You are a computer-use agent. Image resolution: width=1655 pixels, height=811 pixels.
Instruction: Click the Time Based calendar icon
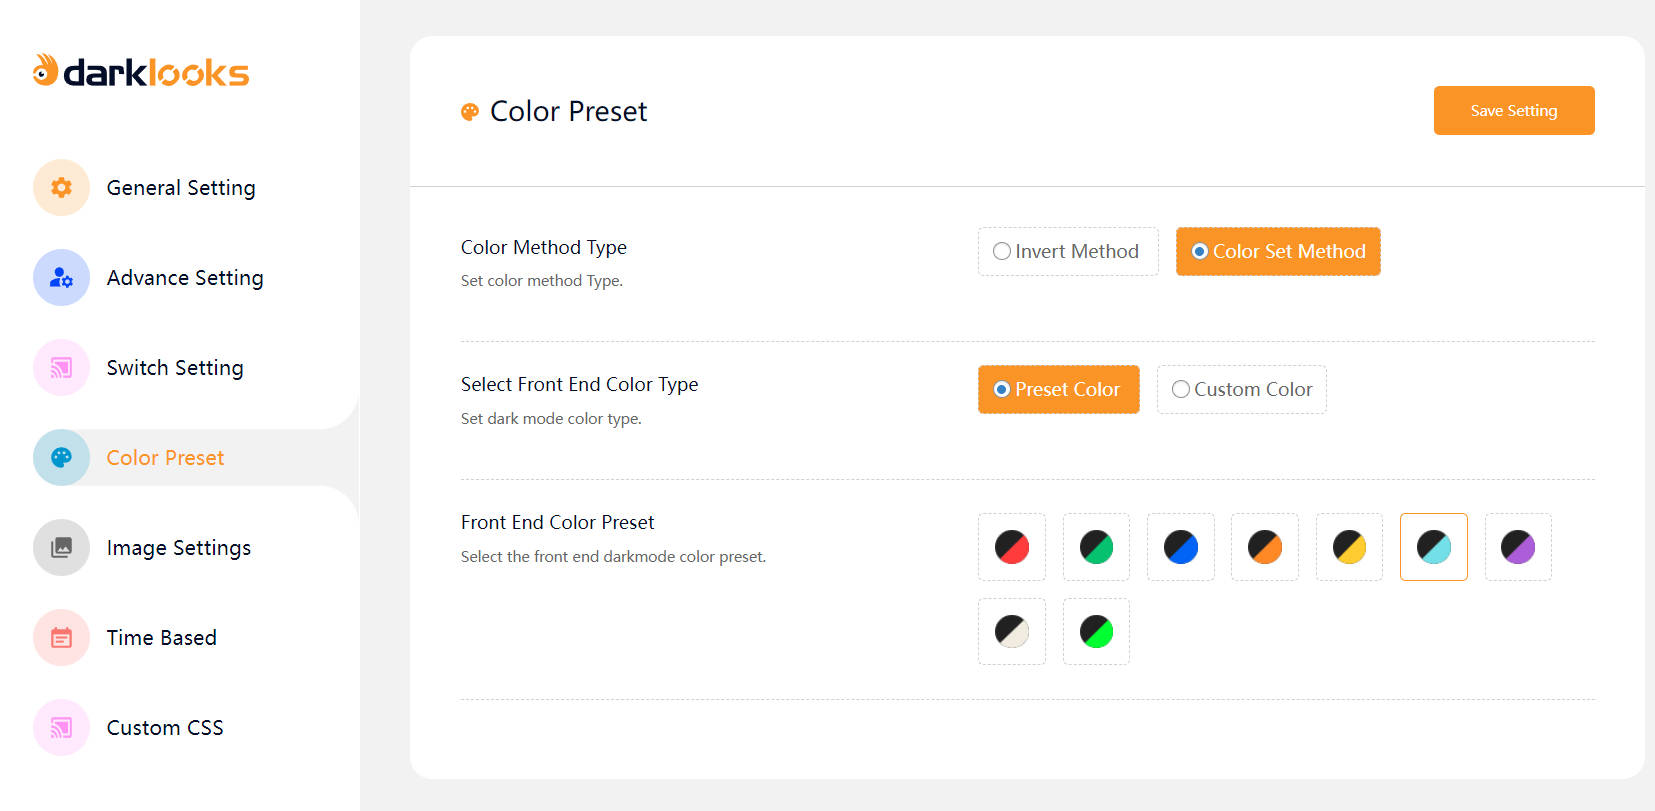click(x=61, y=637)
